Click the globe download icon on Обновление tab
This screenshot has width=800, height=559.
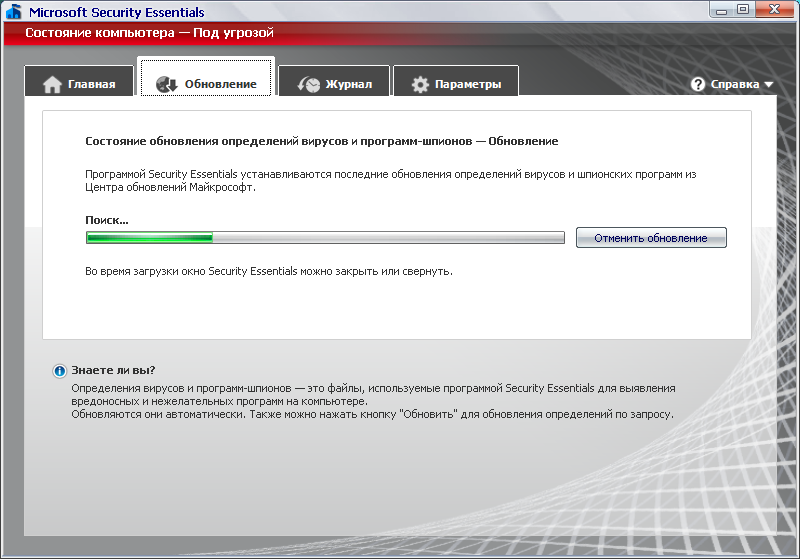tap(167, 84)
